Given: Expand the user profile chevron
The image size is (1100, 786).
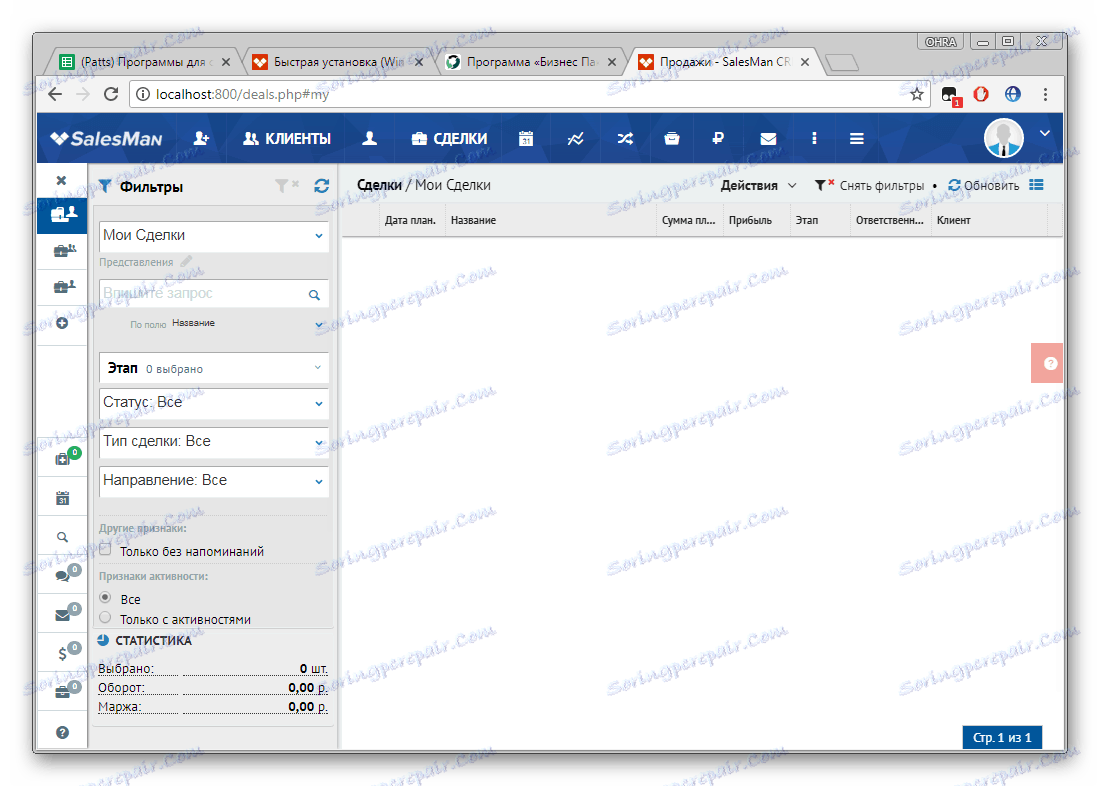Looking at the screenshot, I should click(x=1045, y=133).
